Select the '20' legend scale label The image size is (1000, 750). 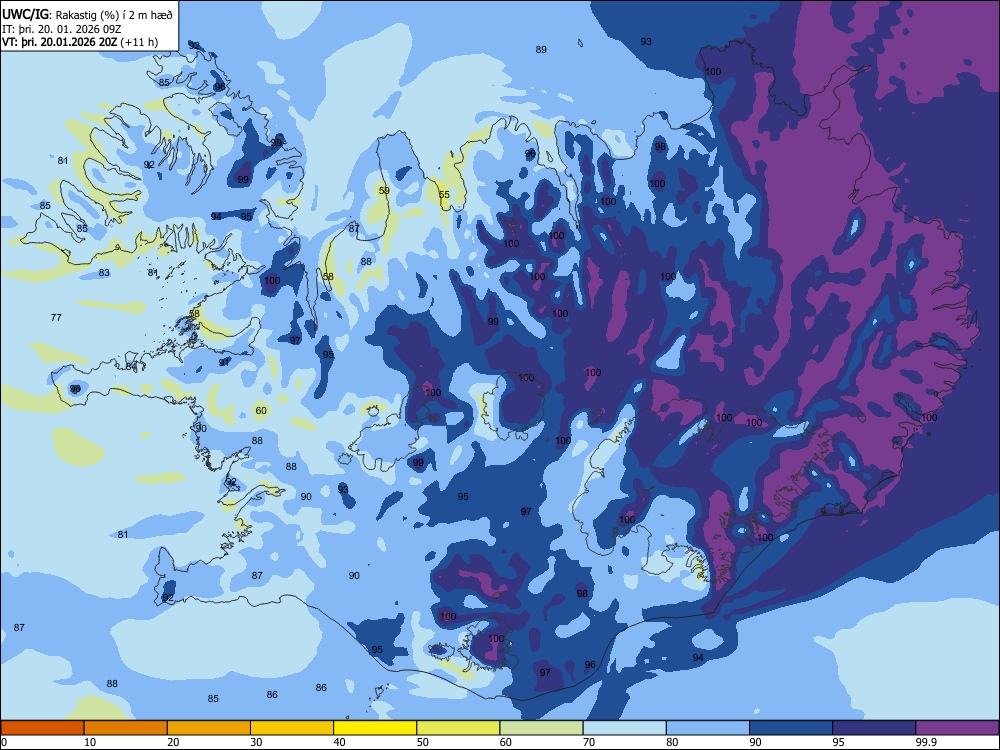point(173,742)
